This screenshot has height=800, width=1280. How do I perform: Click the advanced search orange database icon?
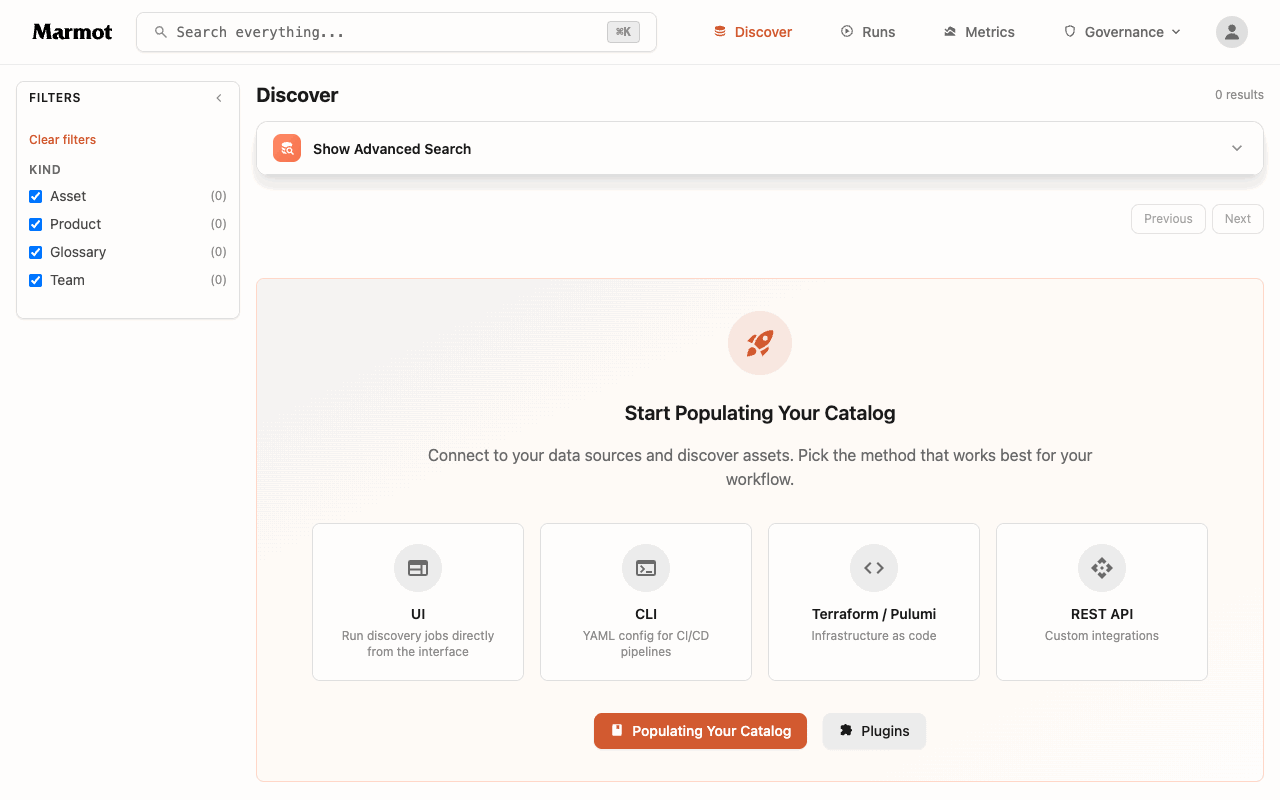tap(287, 148)
